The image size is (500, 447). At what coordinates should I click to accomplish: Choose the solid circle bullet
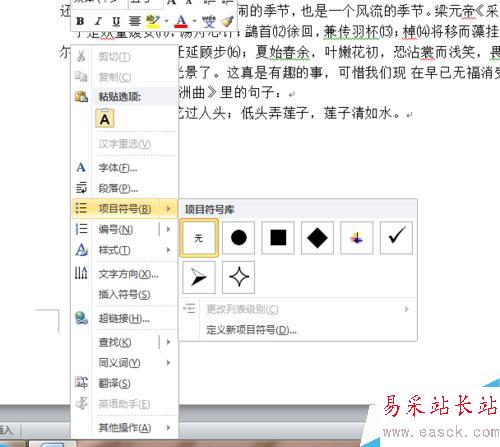coord(238,238)
